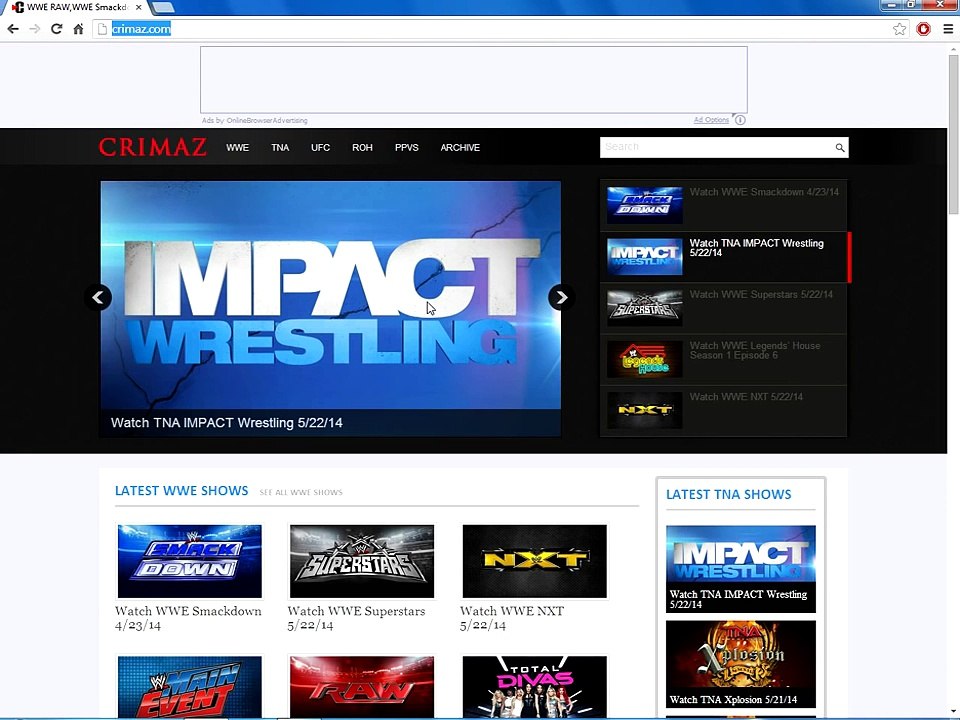Click the CRIMAZ site logo
960x720 pixels.
pos(152,148)
